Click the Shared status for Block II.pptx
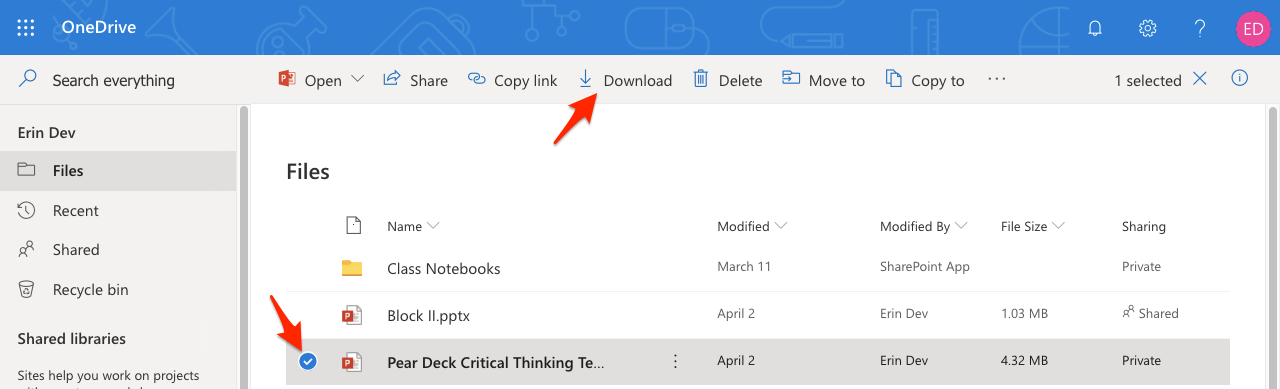This screenshot has height=389, width=1280. [x=1151, y=313]
